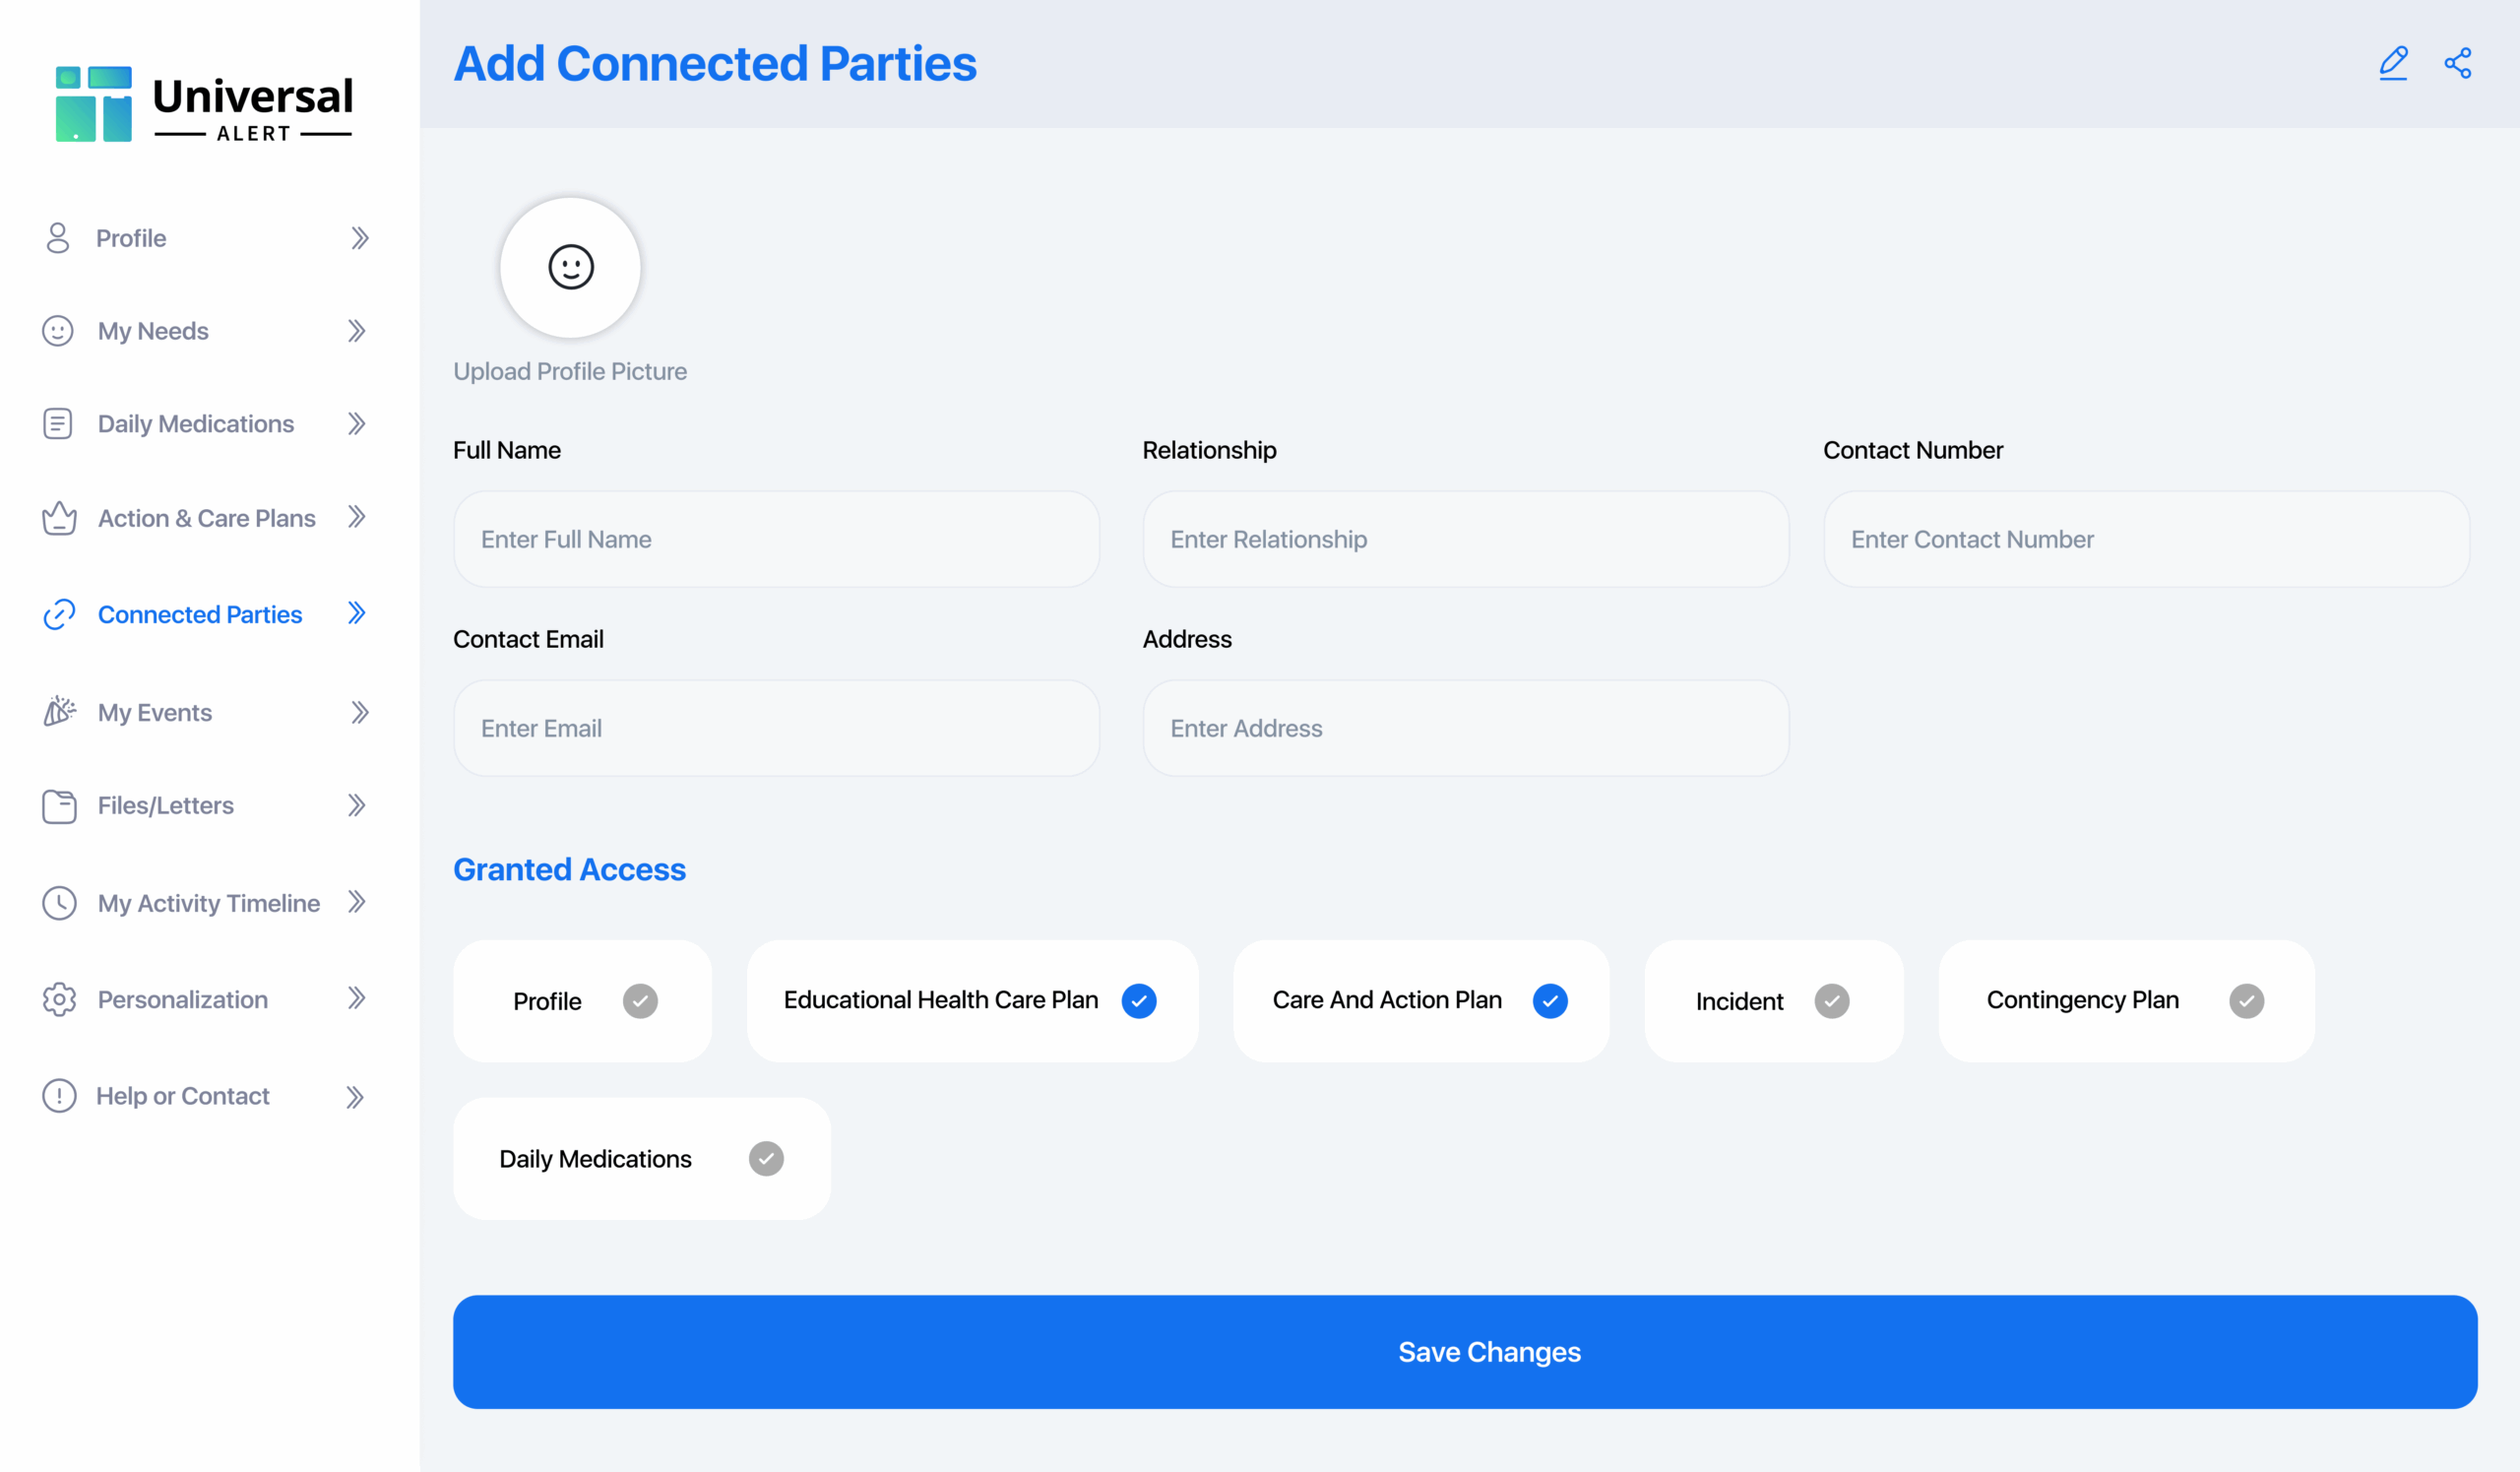Expand the My Needs sidebar chevron

coord(357,331)
